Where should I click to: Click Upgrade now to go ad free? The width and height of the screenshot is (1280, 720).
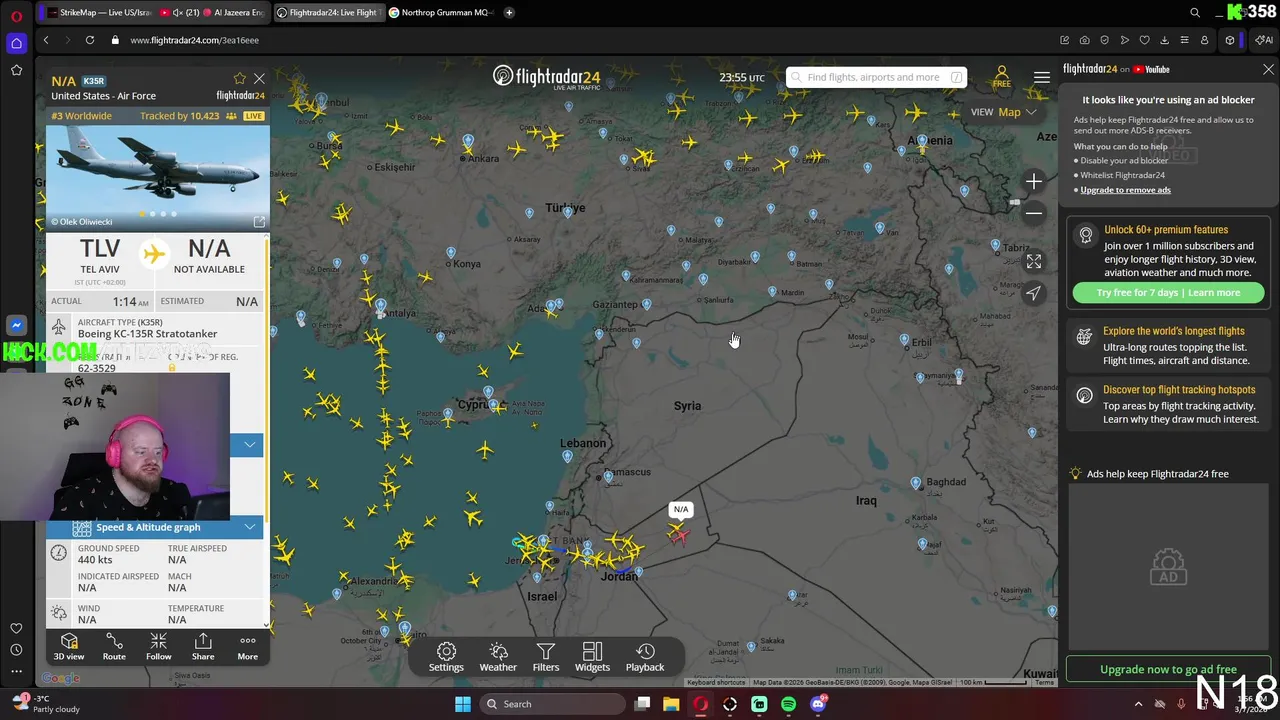(x=1168, y=669)
